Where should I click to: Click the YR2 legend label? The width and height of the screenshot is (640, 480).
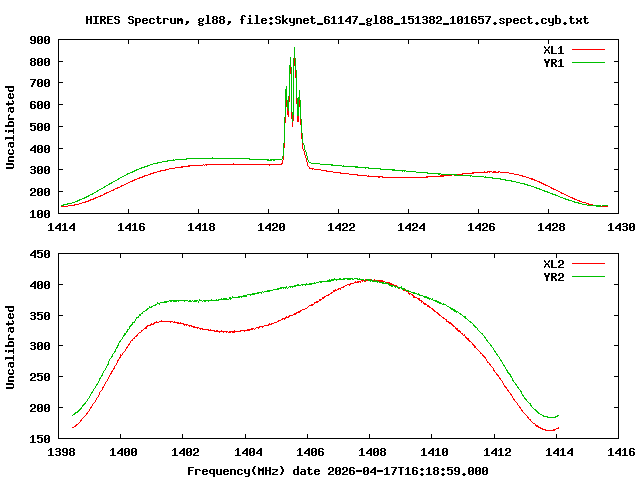coord(553,277)
